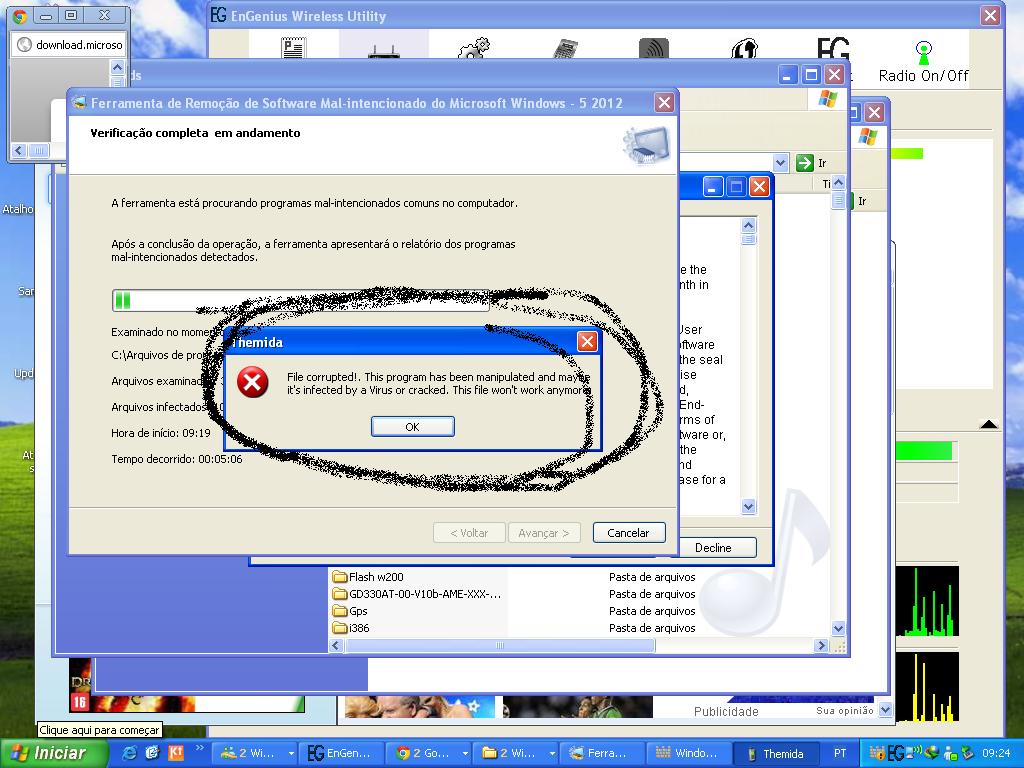Click the calculator icon in EnGenius toolbar

point(566,48)
